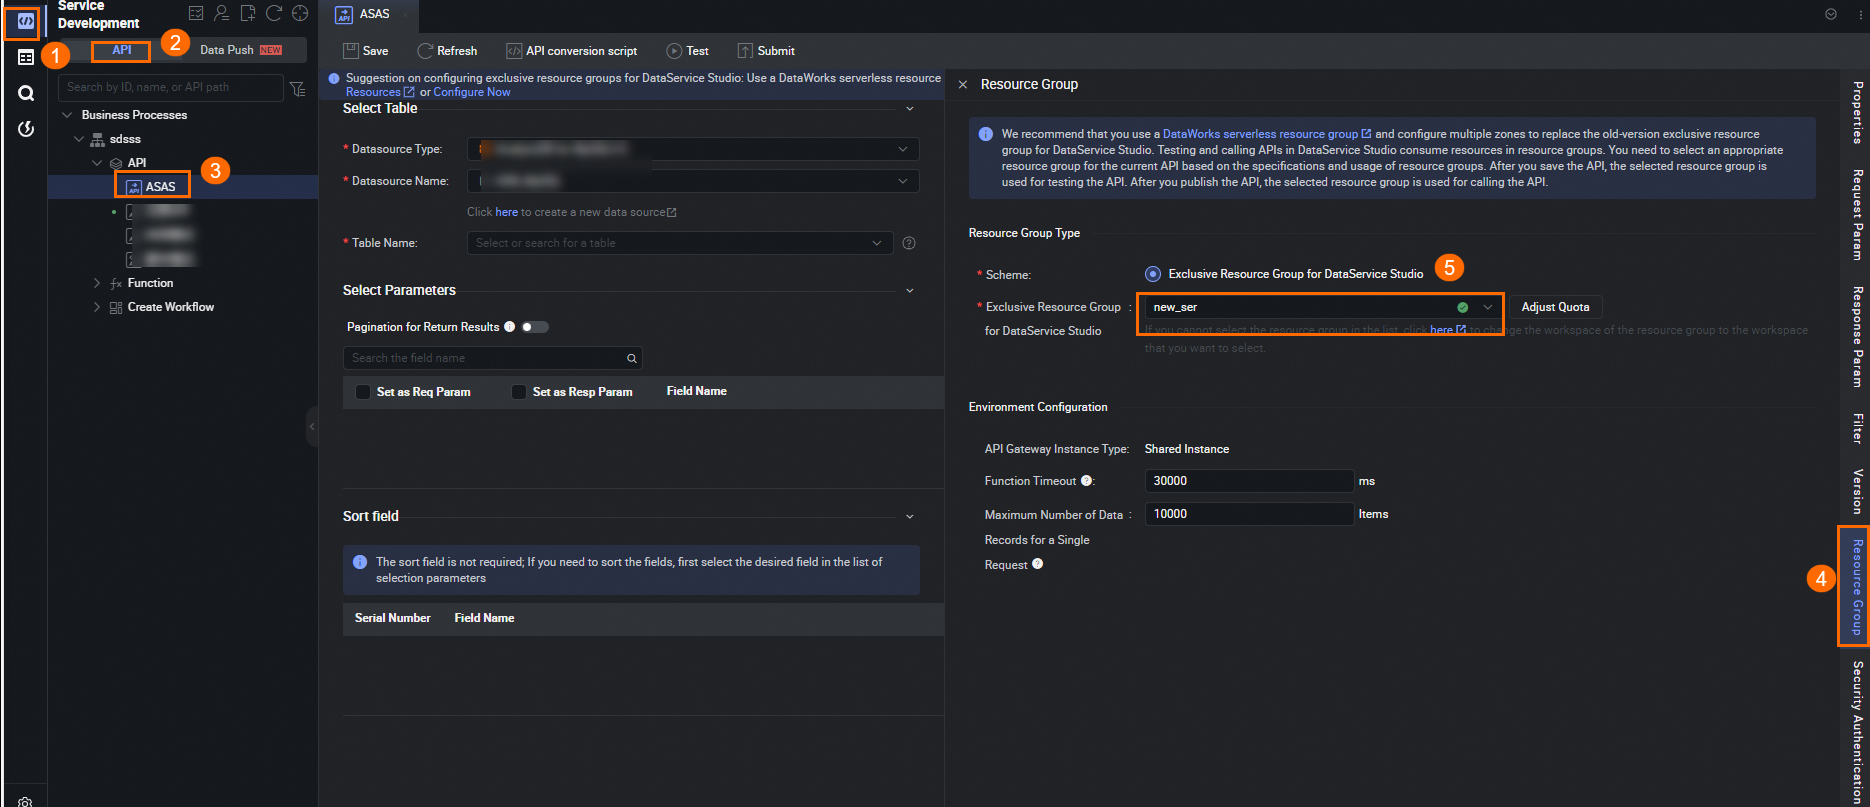Click Test in the toolbar
The height and width of the screenshot is (807, 1870).
pyautogui.click(x=688, y=51)
